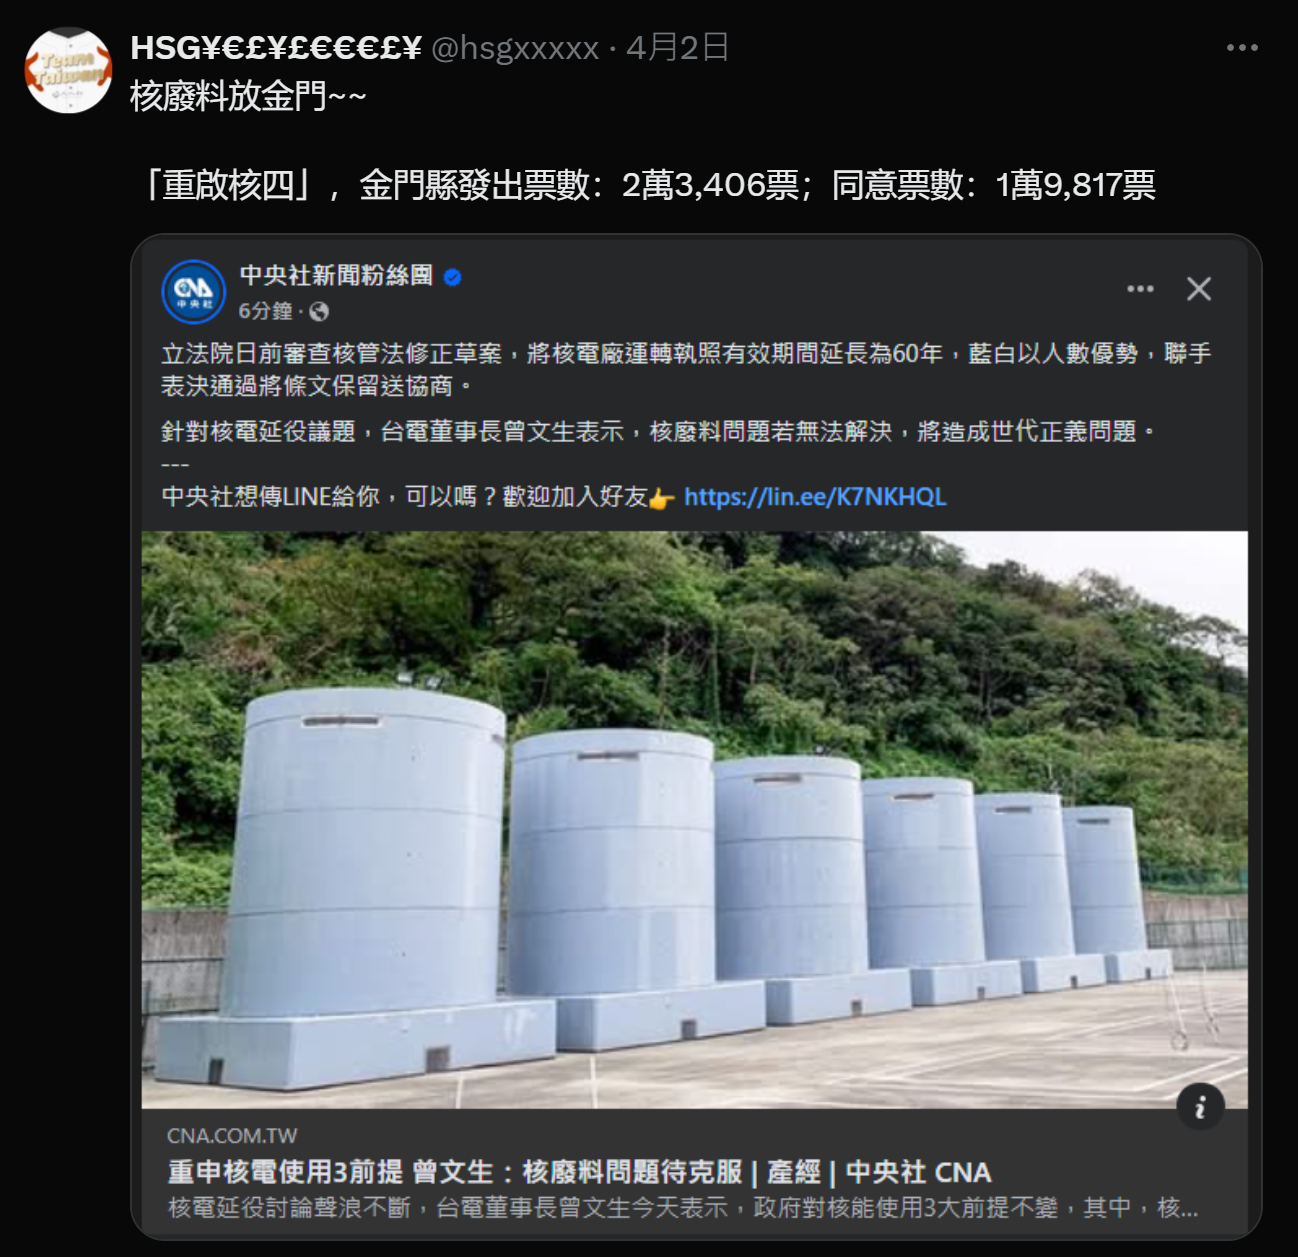Click the HSG display name
This screenshot has height=1257, width=1298.
tap(276, 48)
